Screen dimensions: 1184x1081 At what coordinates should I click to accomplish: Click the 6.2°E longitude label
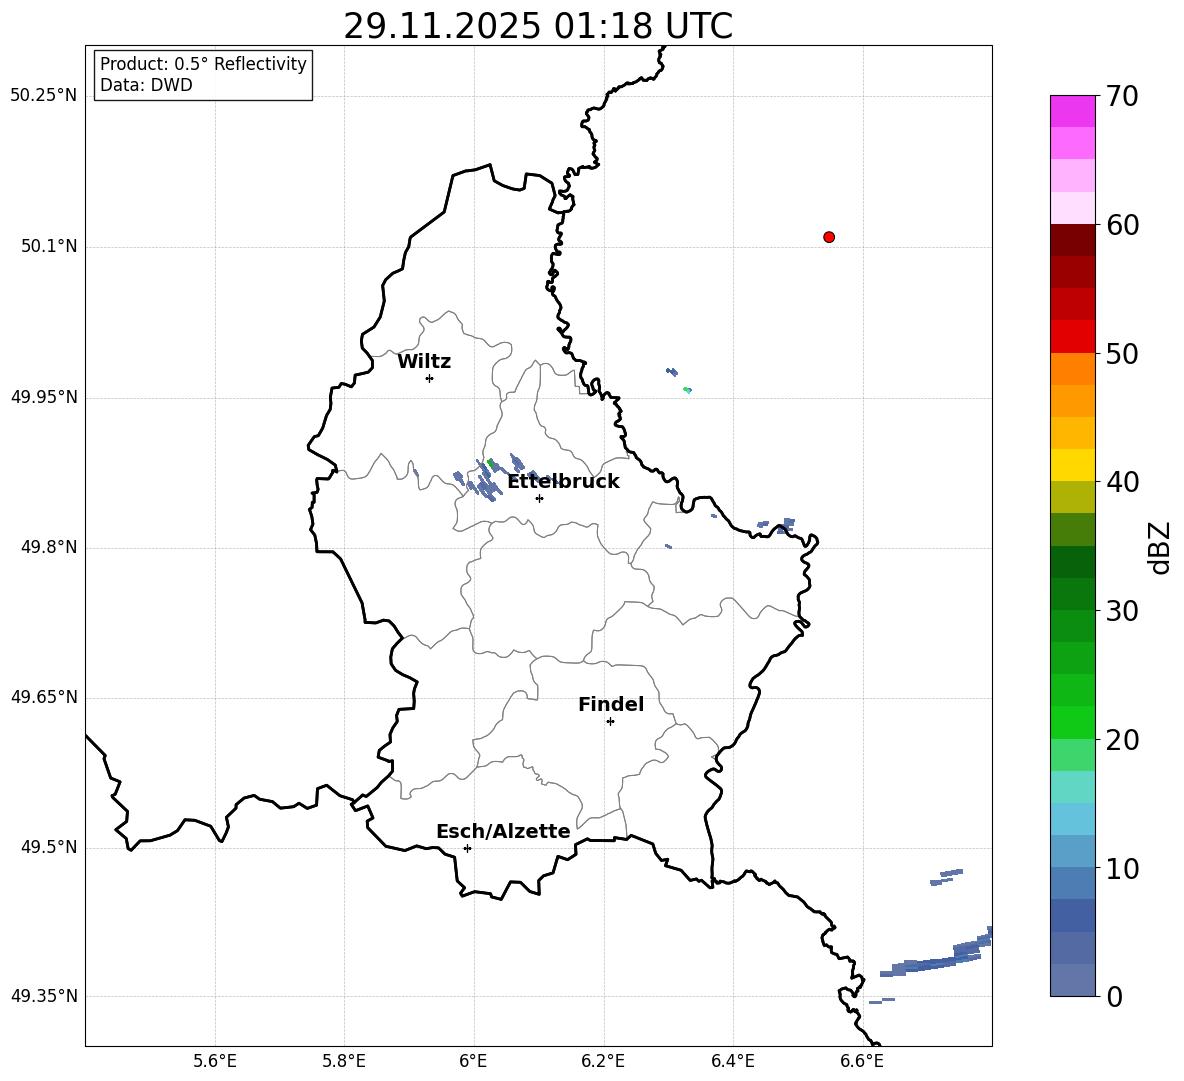(x=603, y=1061)
